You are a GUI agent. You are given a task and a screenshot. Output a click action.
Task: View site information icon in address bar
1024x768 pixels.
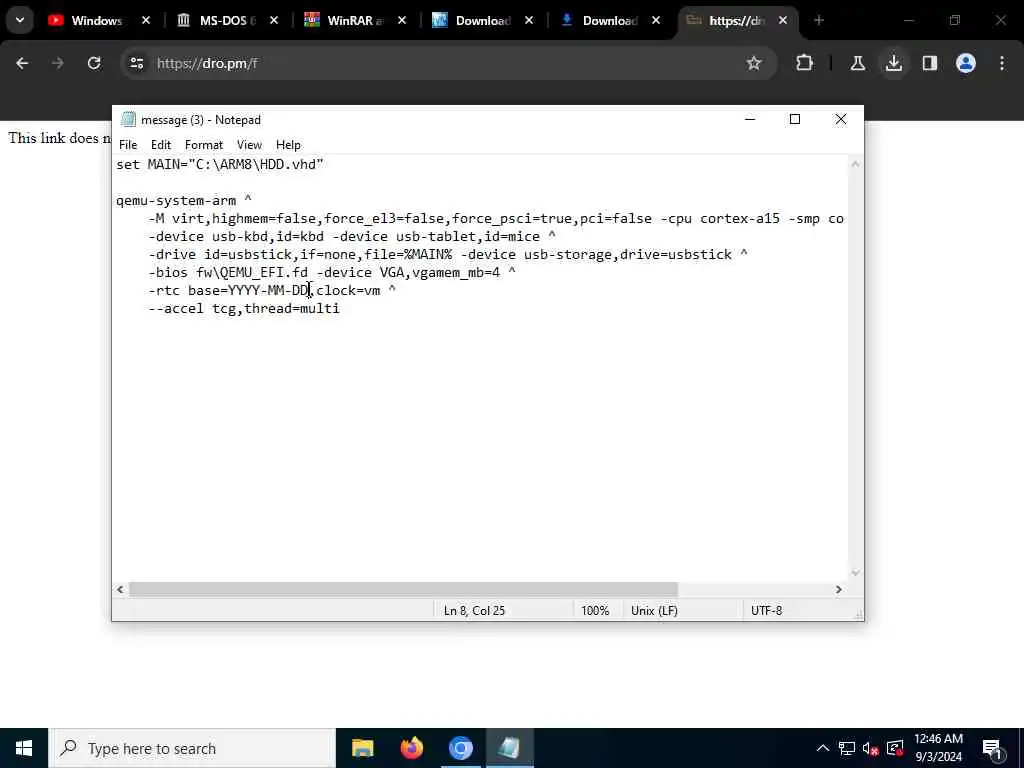(x=136, y=63)
